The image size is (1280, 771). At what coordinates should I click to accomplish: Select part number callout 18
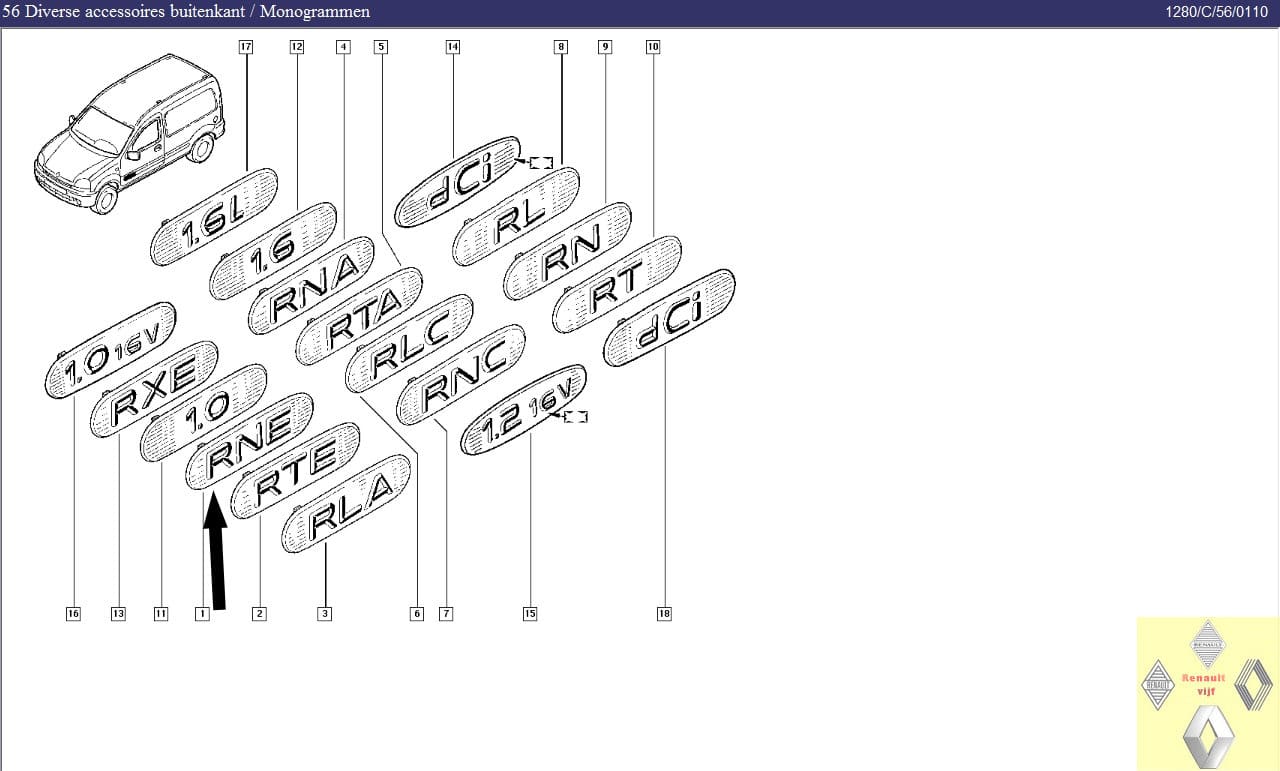(664, 614)
